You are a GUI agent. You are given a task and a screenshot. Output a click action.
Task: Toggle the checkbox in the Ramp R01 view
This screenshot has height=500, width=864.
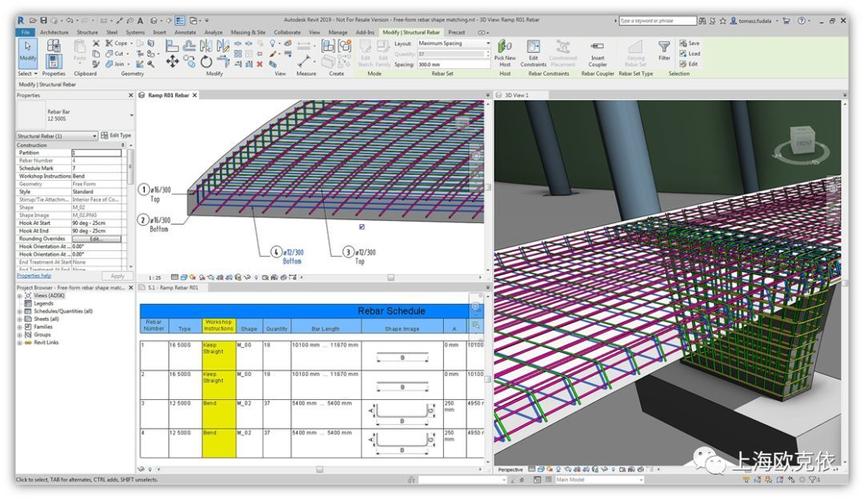point(361,227)
